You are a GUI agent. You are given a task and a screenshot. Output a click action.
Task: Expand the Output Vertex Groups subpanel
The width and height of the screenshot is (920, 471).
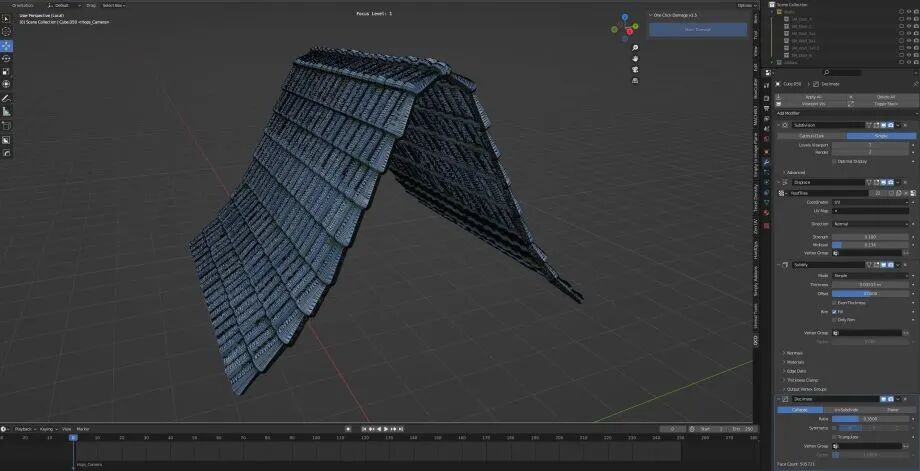point(804,389)
